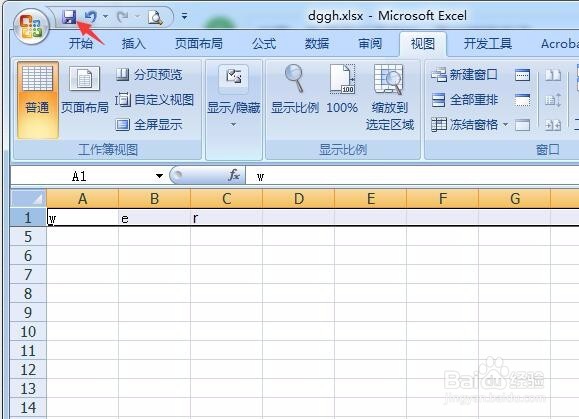Select column C header

point(227,199)
